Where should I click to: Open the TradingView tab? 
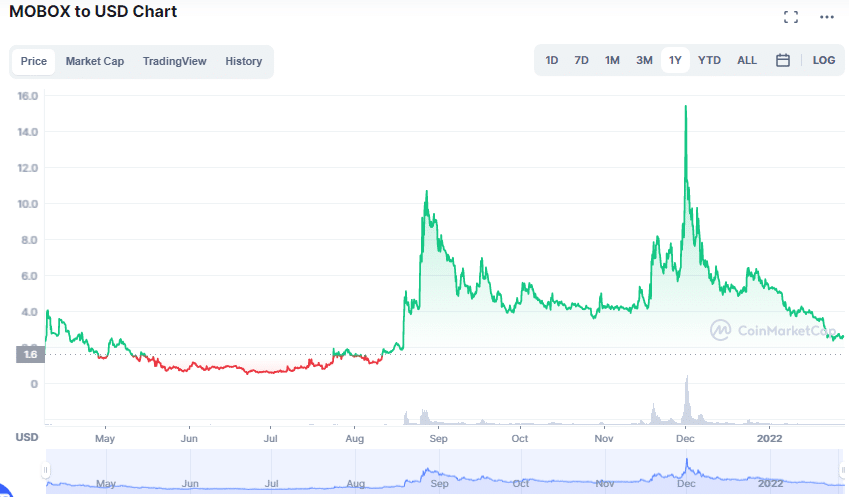[x=174, y=61]
